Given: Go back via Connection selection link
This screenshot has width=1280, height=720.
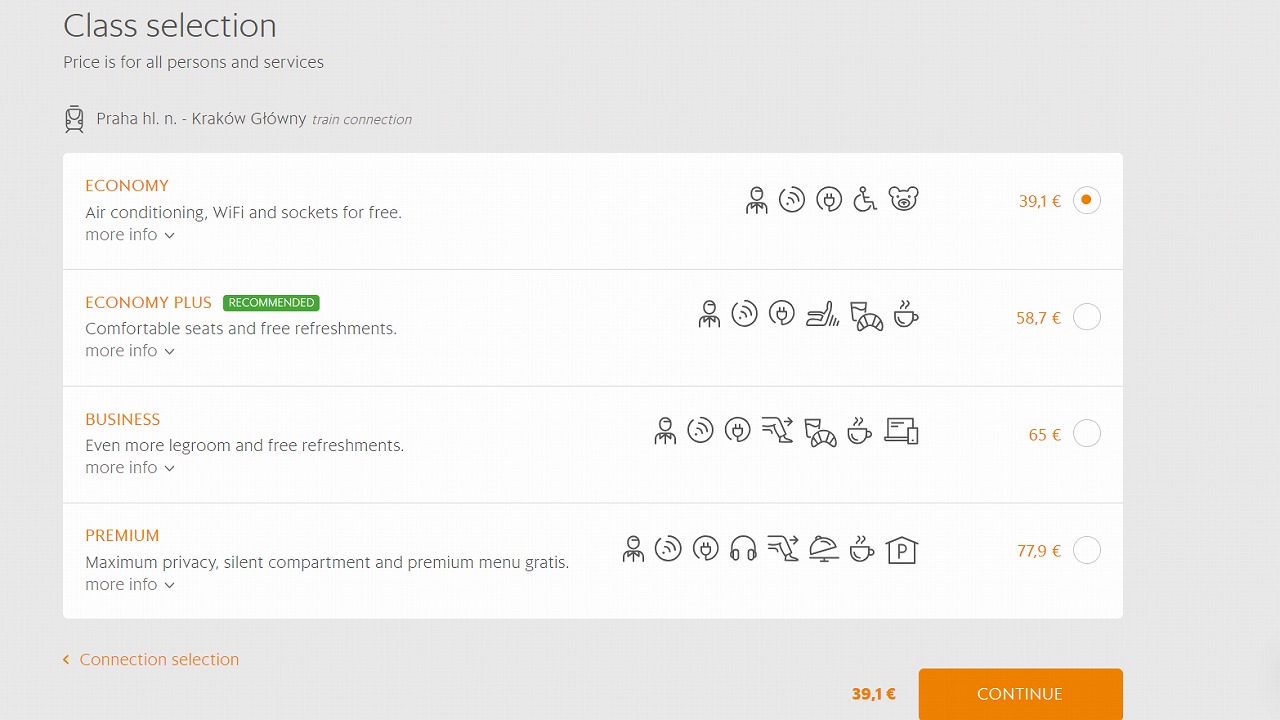Looking at the screenshot, I should (151, 660).
